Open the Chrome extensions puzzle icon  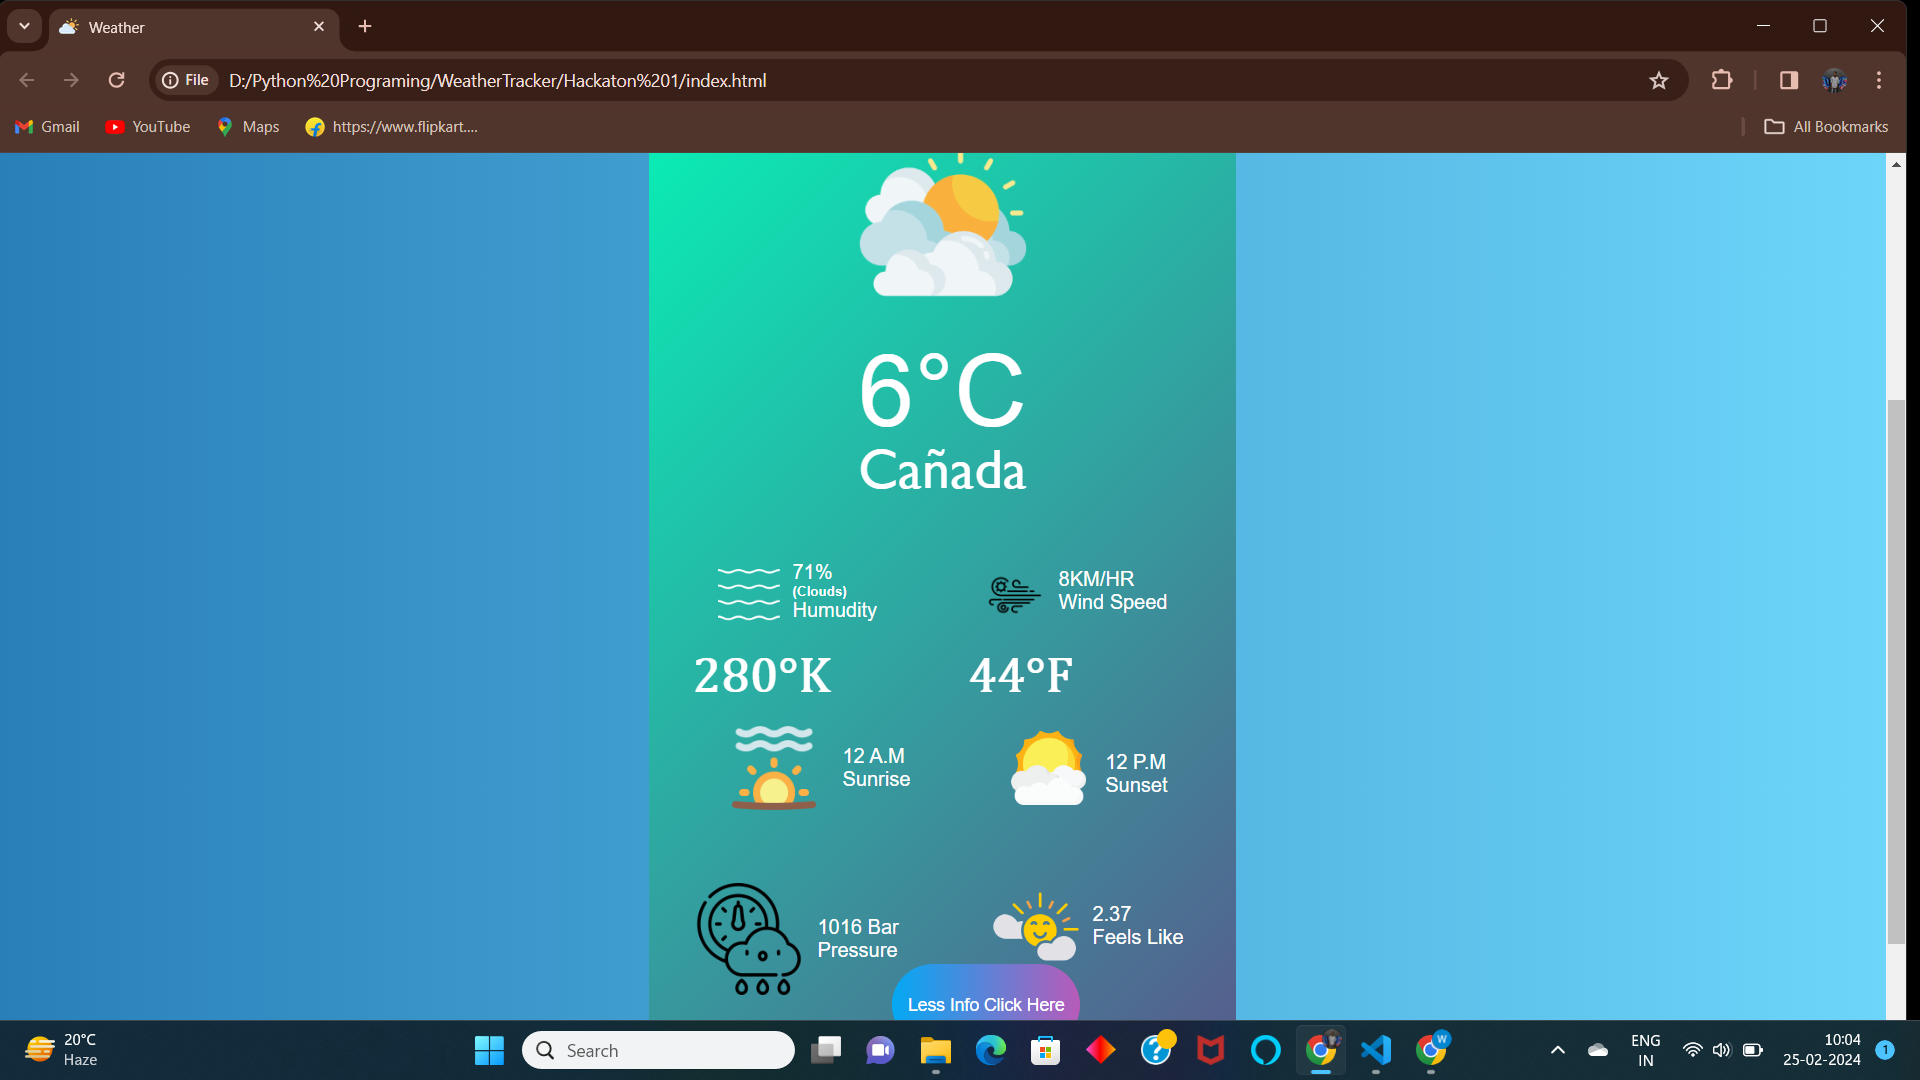click(1721, 81)
